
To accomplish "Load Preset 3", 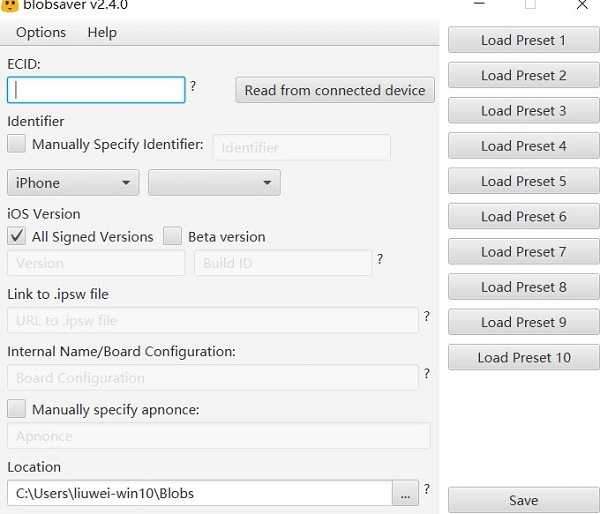I will tap(523, 111).
